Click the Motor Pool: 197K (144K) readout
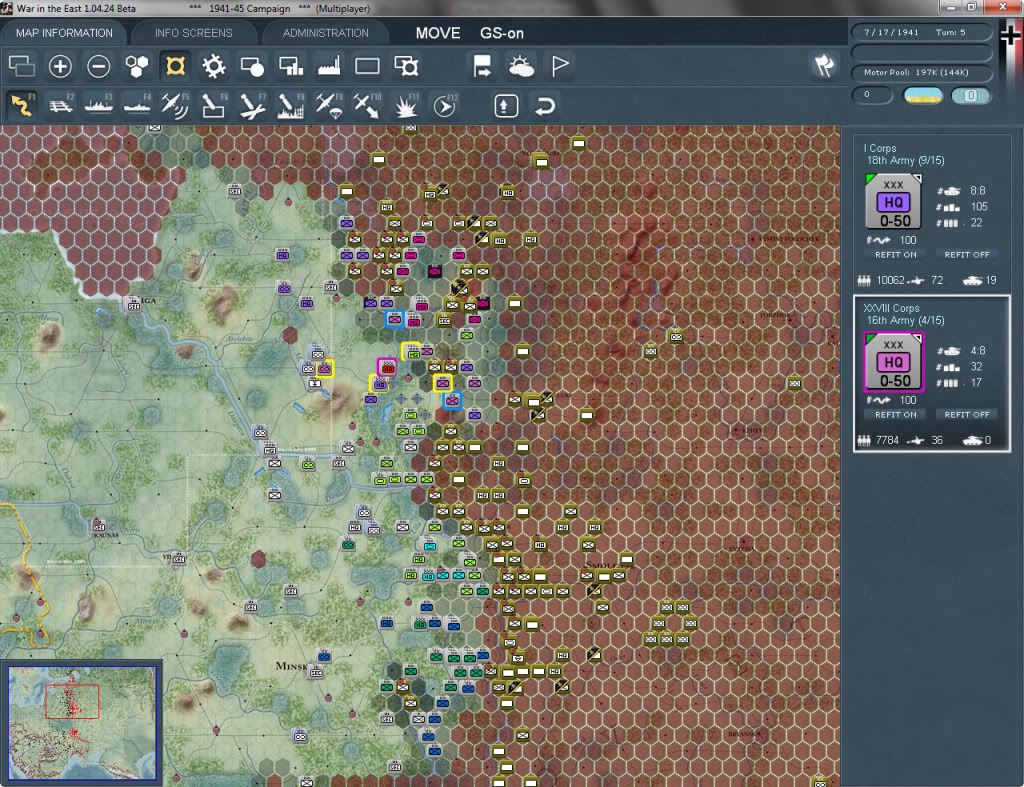1024x787 pixels. 921,72
